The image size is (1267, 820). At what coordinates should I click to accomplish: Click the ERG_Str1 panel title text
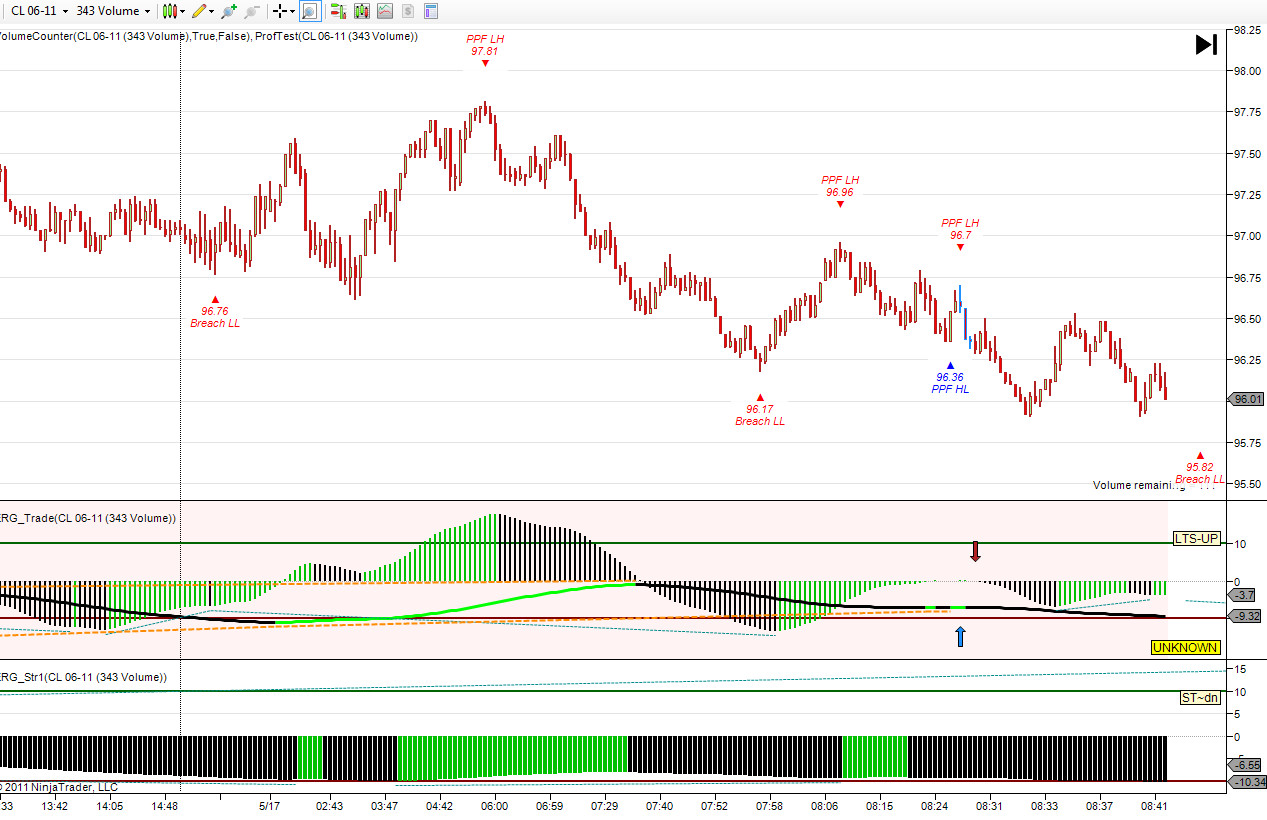pyautogui.click(x=84, y=677)
